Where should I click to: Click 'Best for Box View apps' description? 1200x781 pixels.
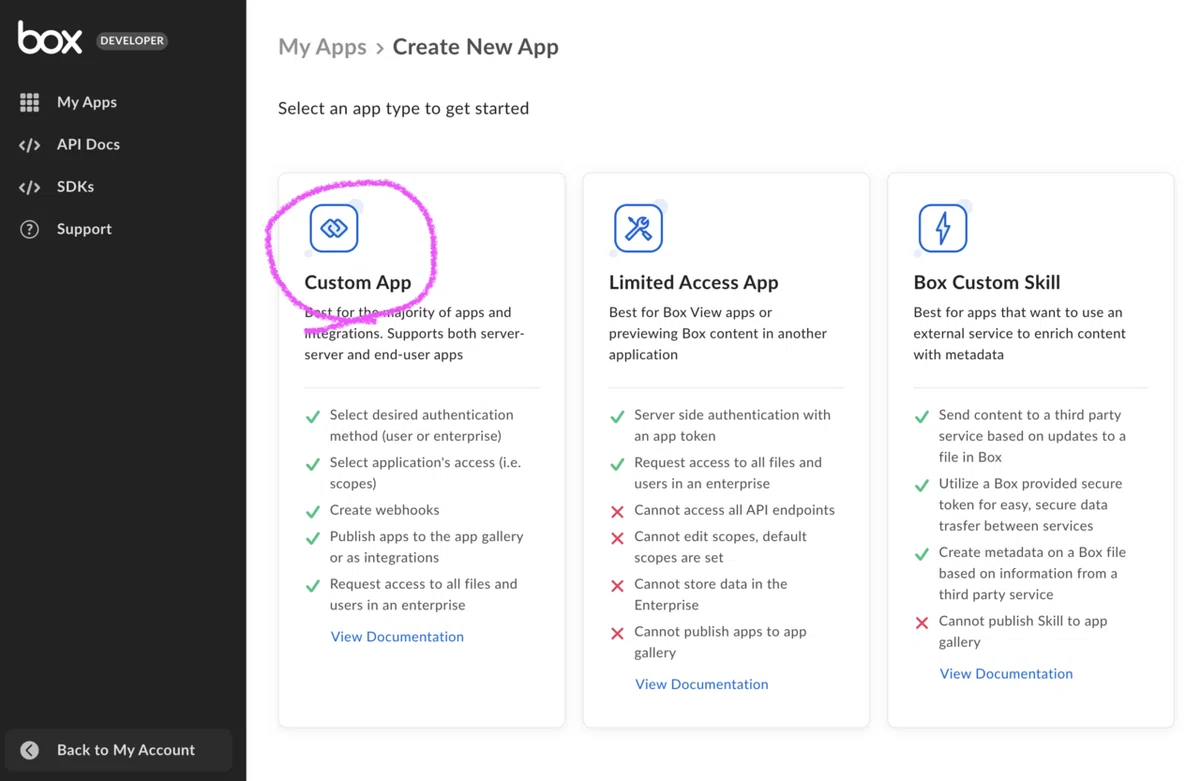coord(718,333)
